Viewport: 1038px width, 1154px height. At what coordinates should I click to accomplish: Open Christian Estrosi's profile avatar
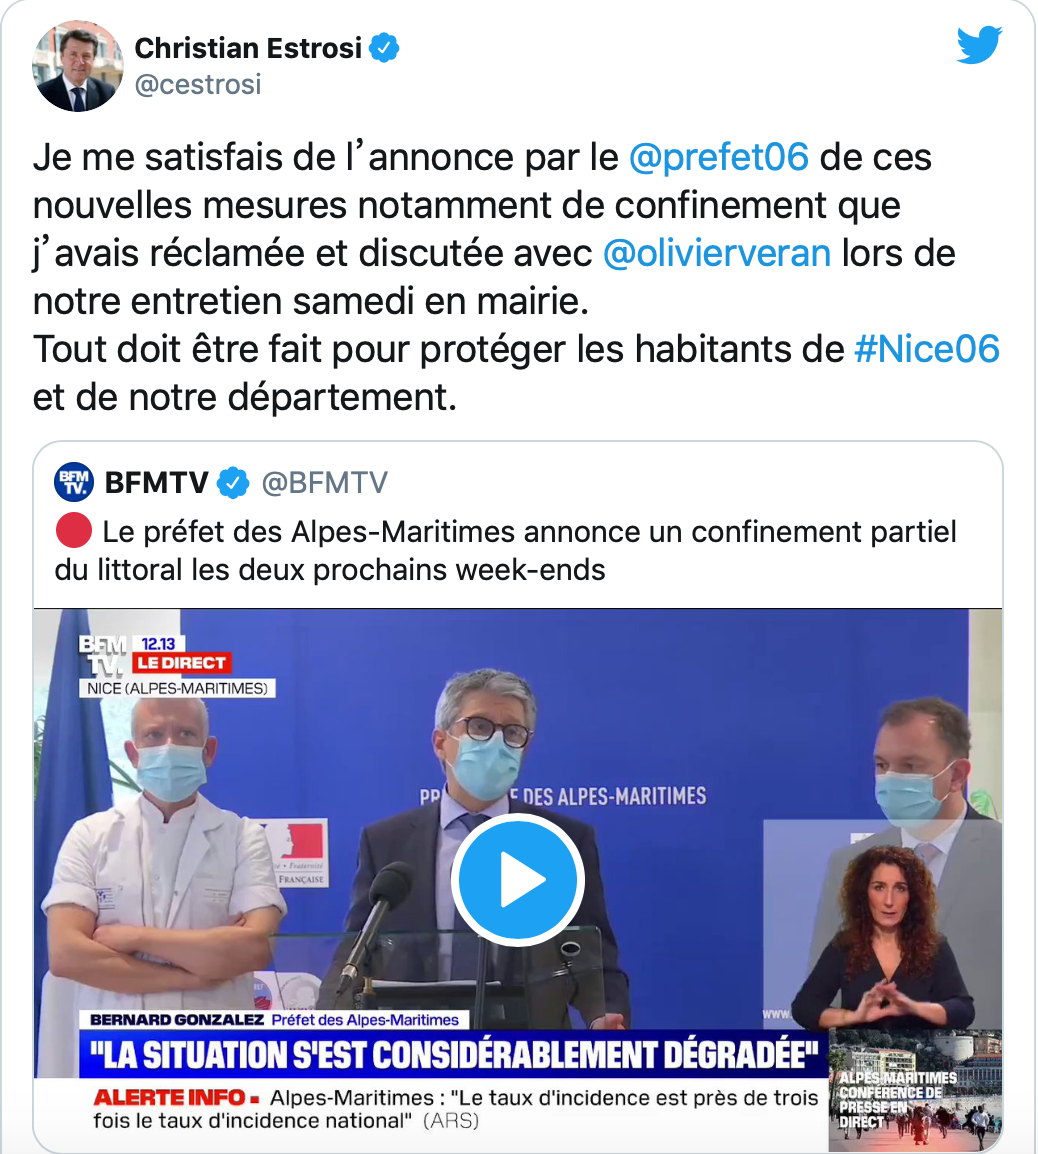click(x=77, y=66)
